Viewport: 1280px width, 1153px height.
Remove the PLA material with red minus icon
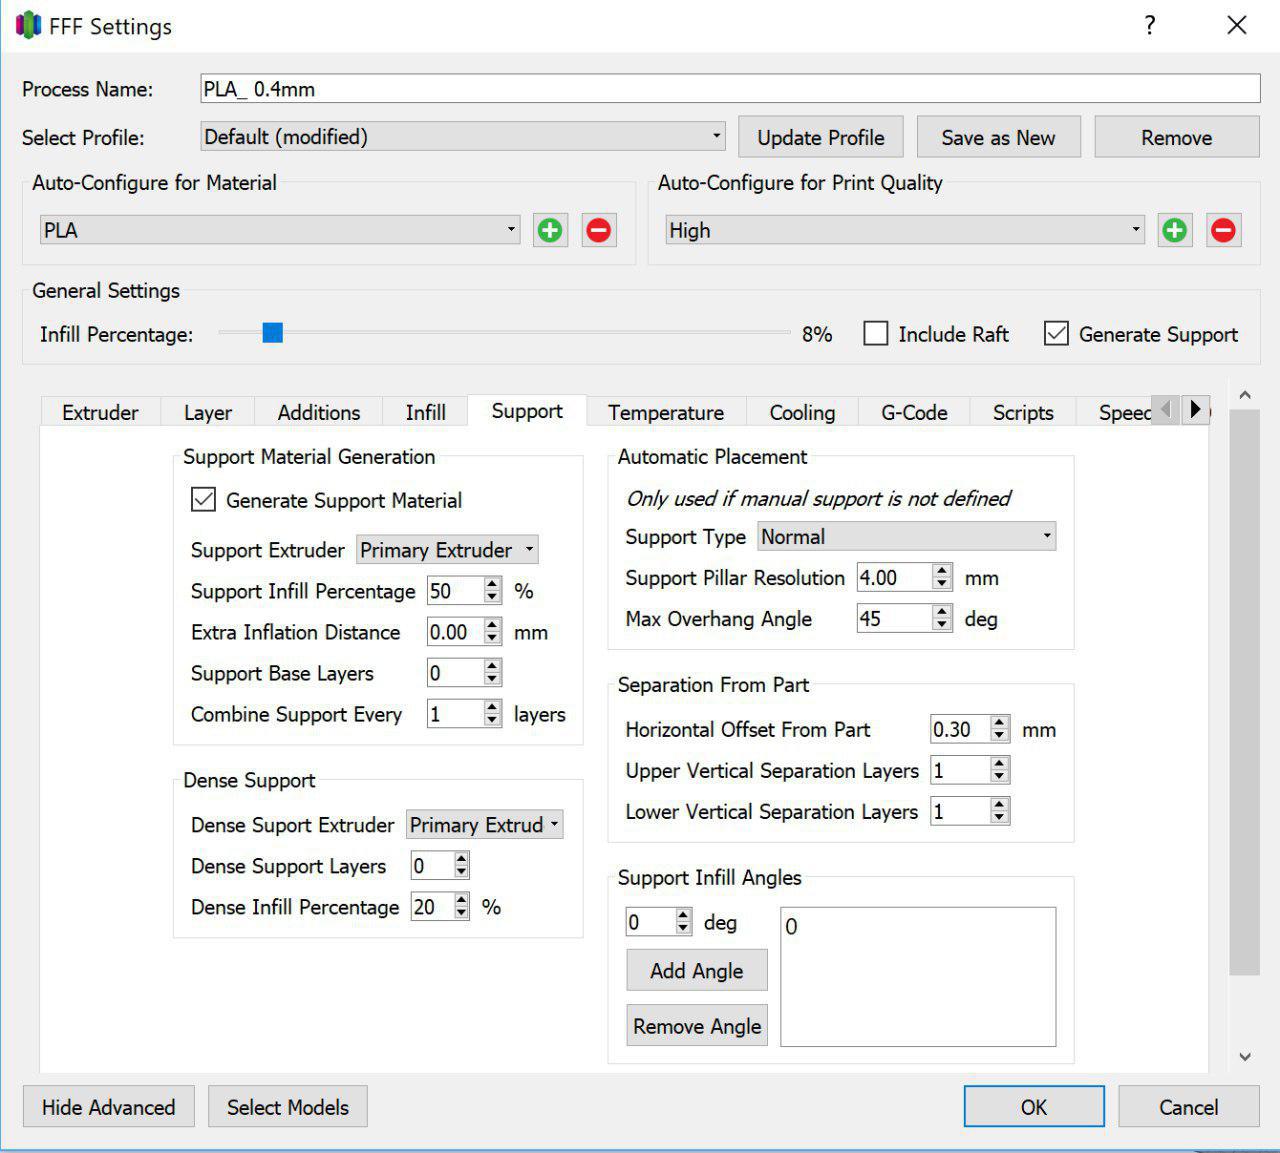tap(598, 231)
